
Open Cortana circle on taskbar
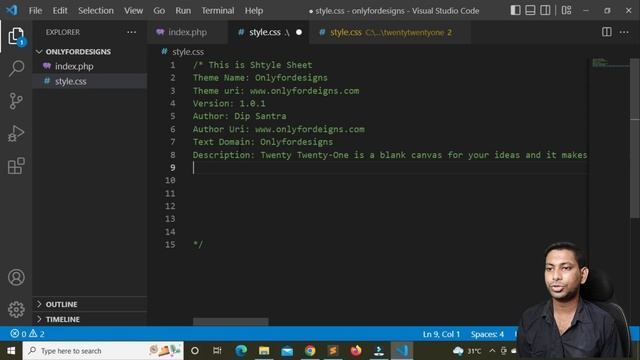[195, 351]
